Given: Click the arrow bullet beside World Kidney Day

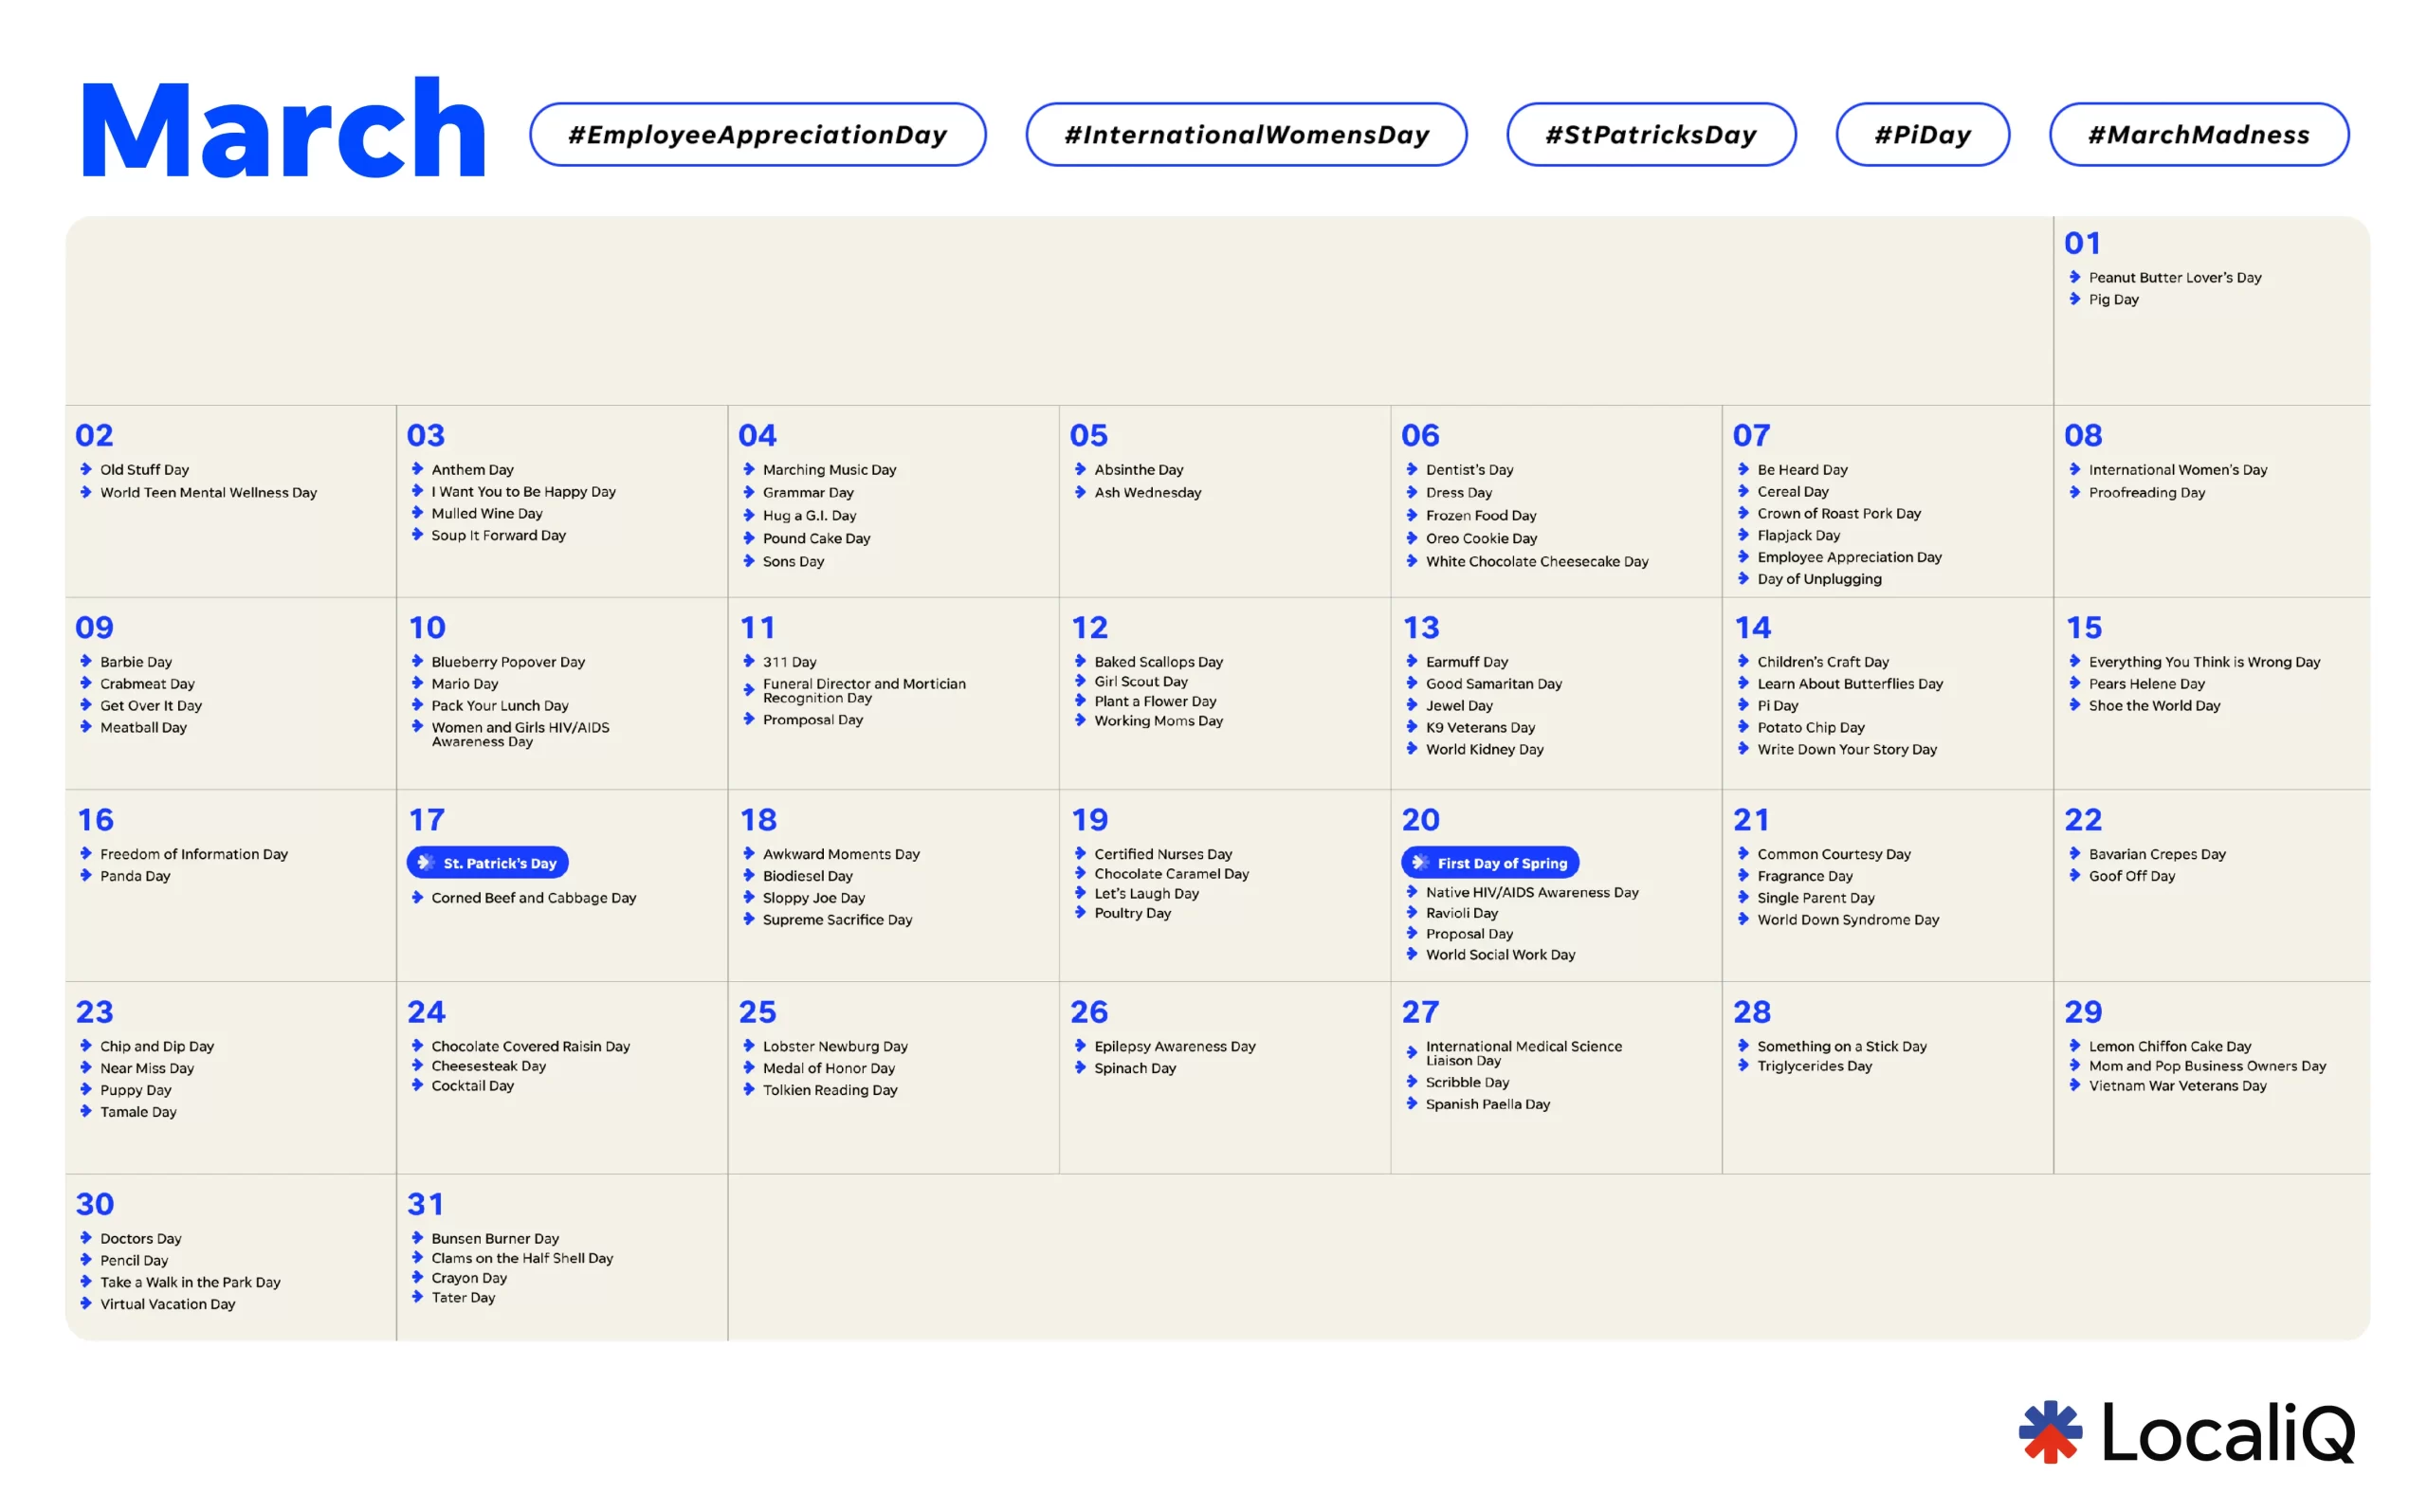Looking at the screenshot, I should [x=1411, y=749].
